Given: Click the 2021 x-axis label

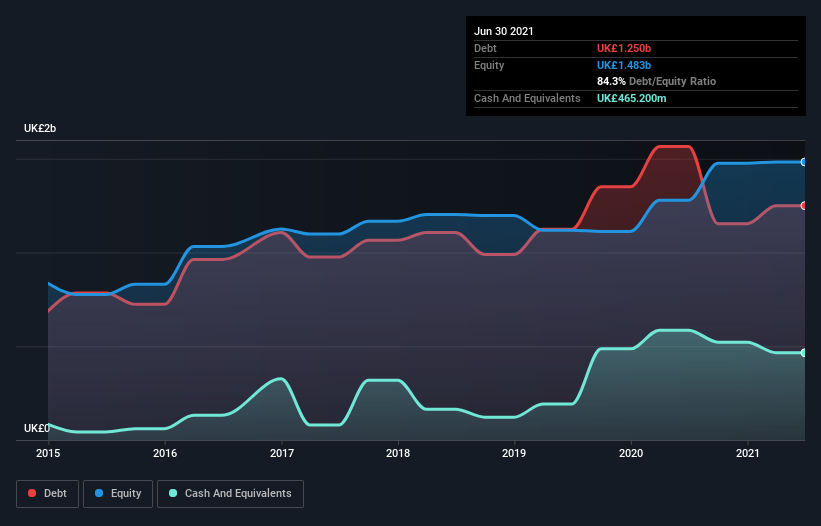Looking at the screenshot, I should tap(748, 453).
